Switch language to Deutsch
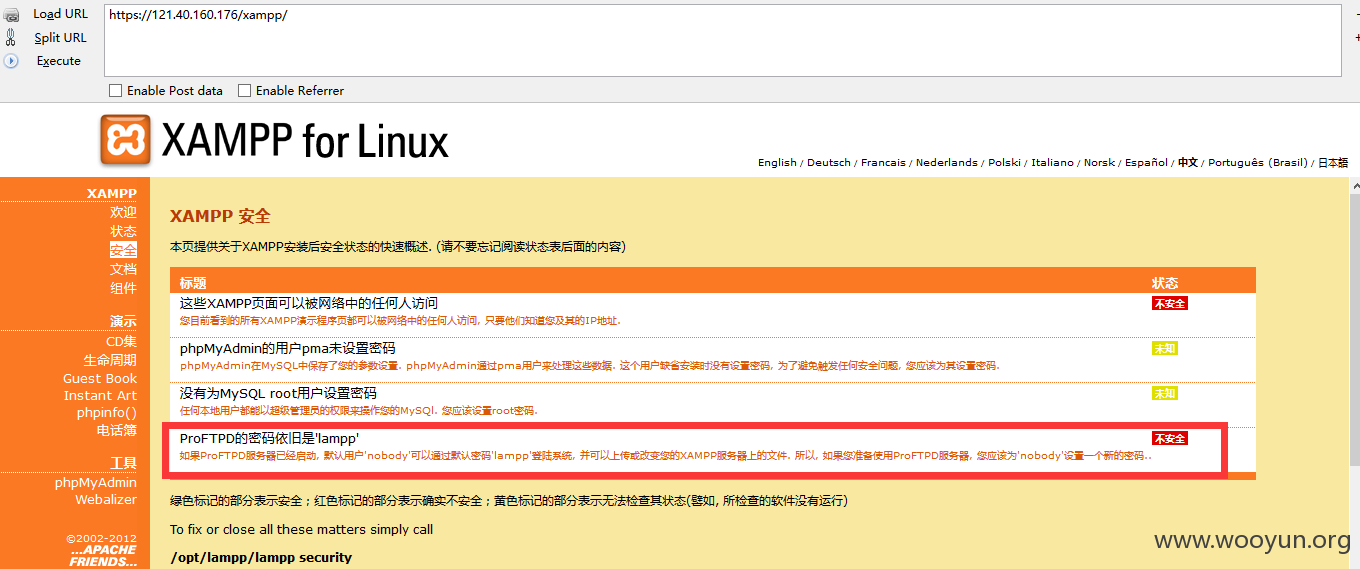 point(829,162)
